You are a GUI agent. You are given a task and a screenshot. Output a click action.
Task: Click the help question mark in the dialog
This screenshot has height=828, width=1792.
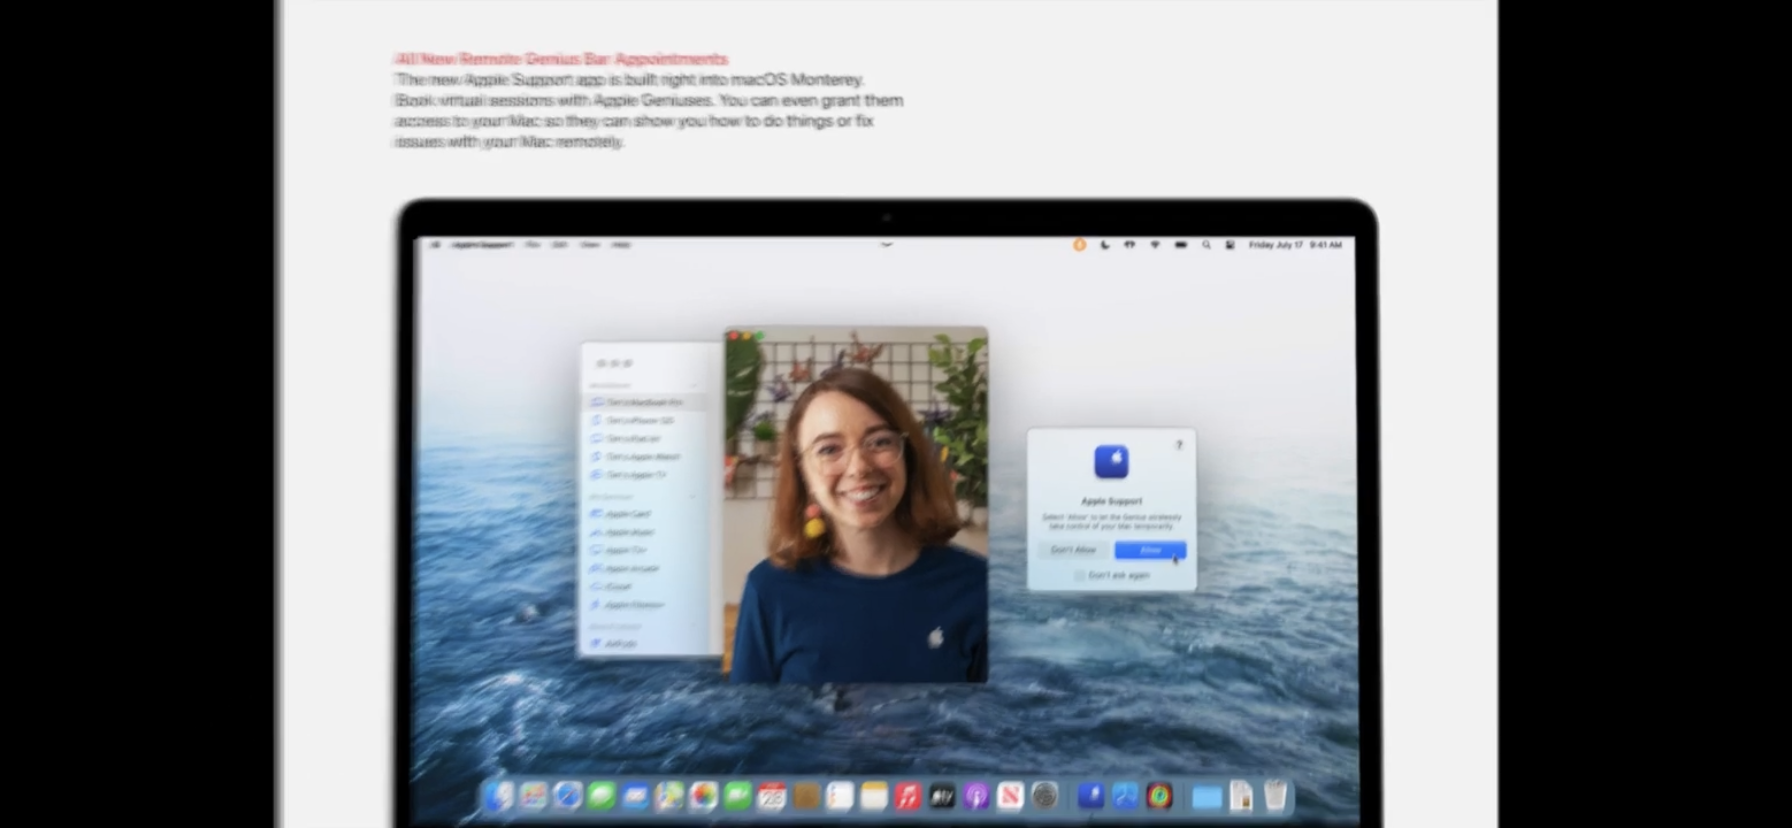point(1179,445)
